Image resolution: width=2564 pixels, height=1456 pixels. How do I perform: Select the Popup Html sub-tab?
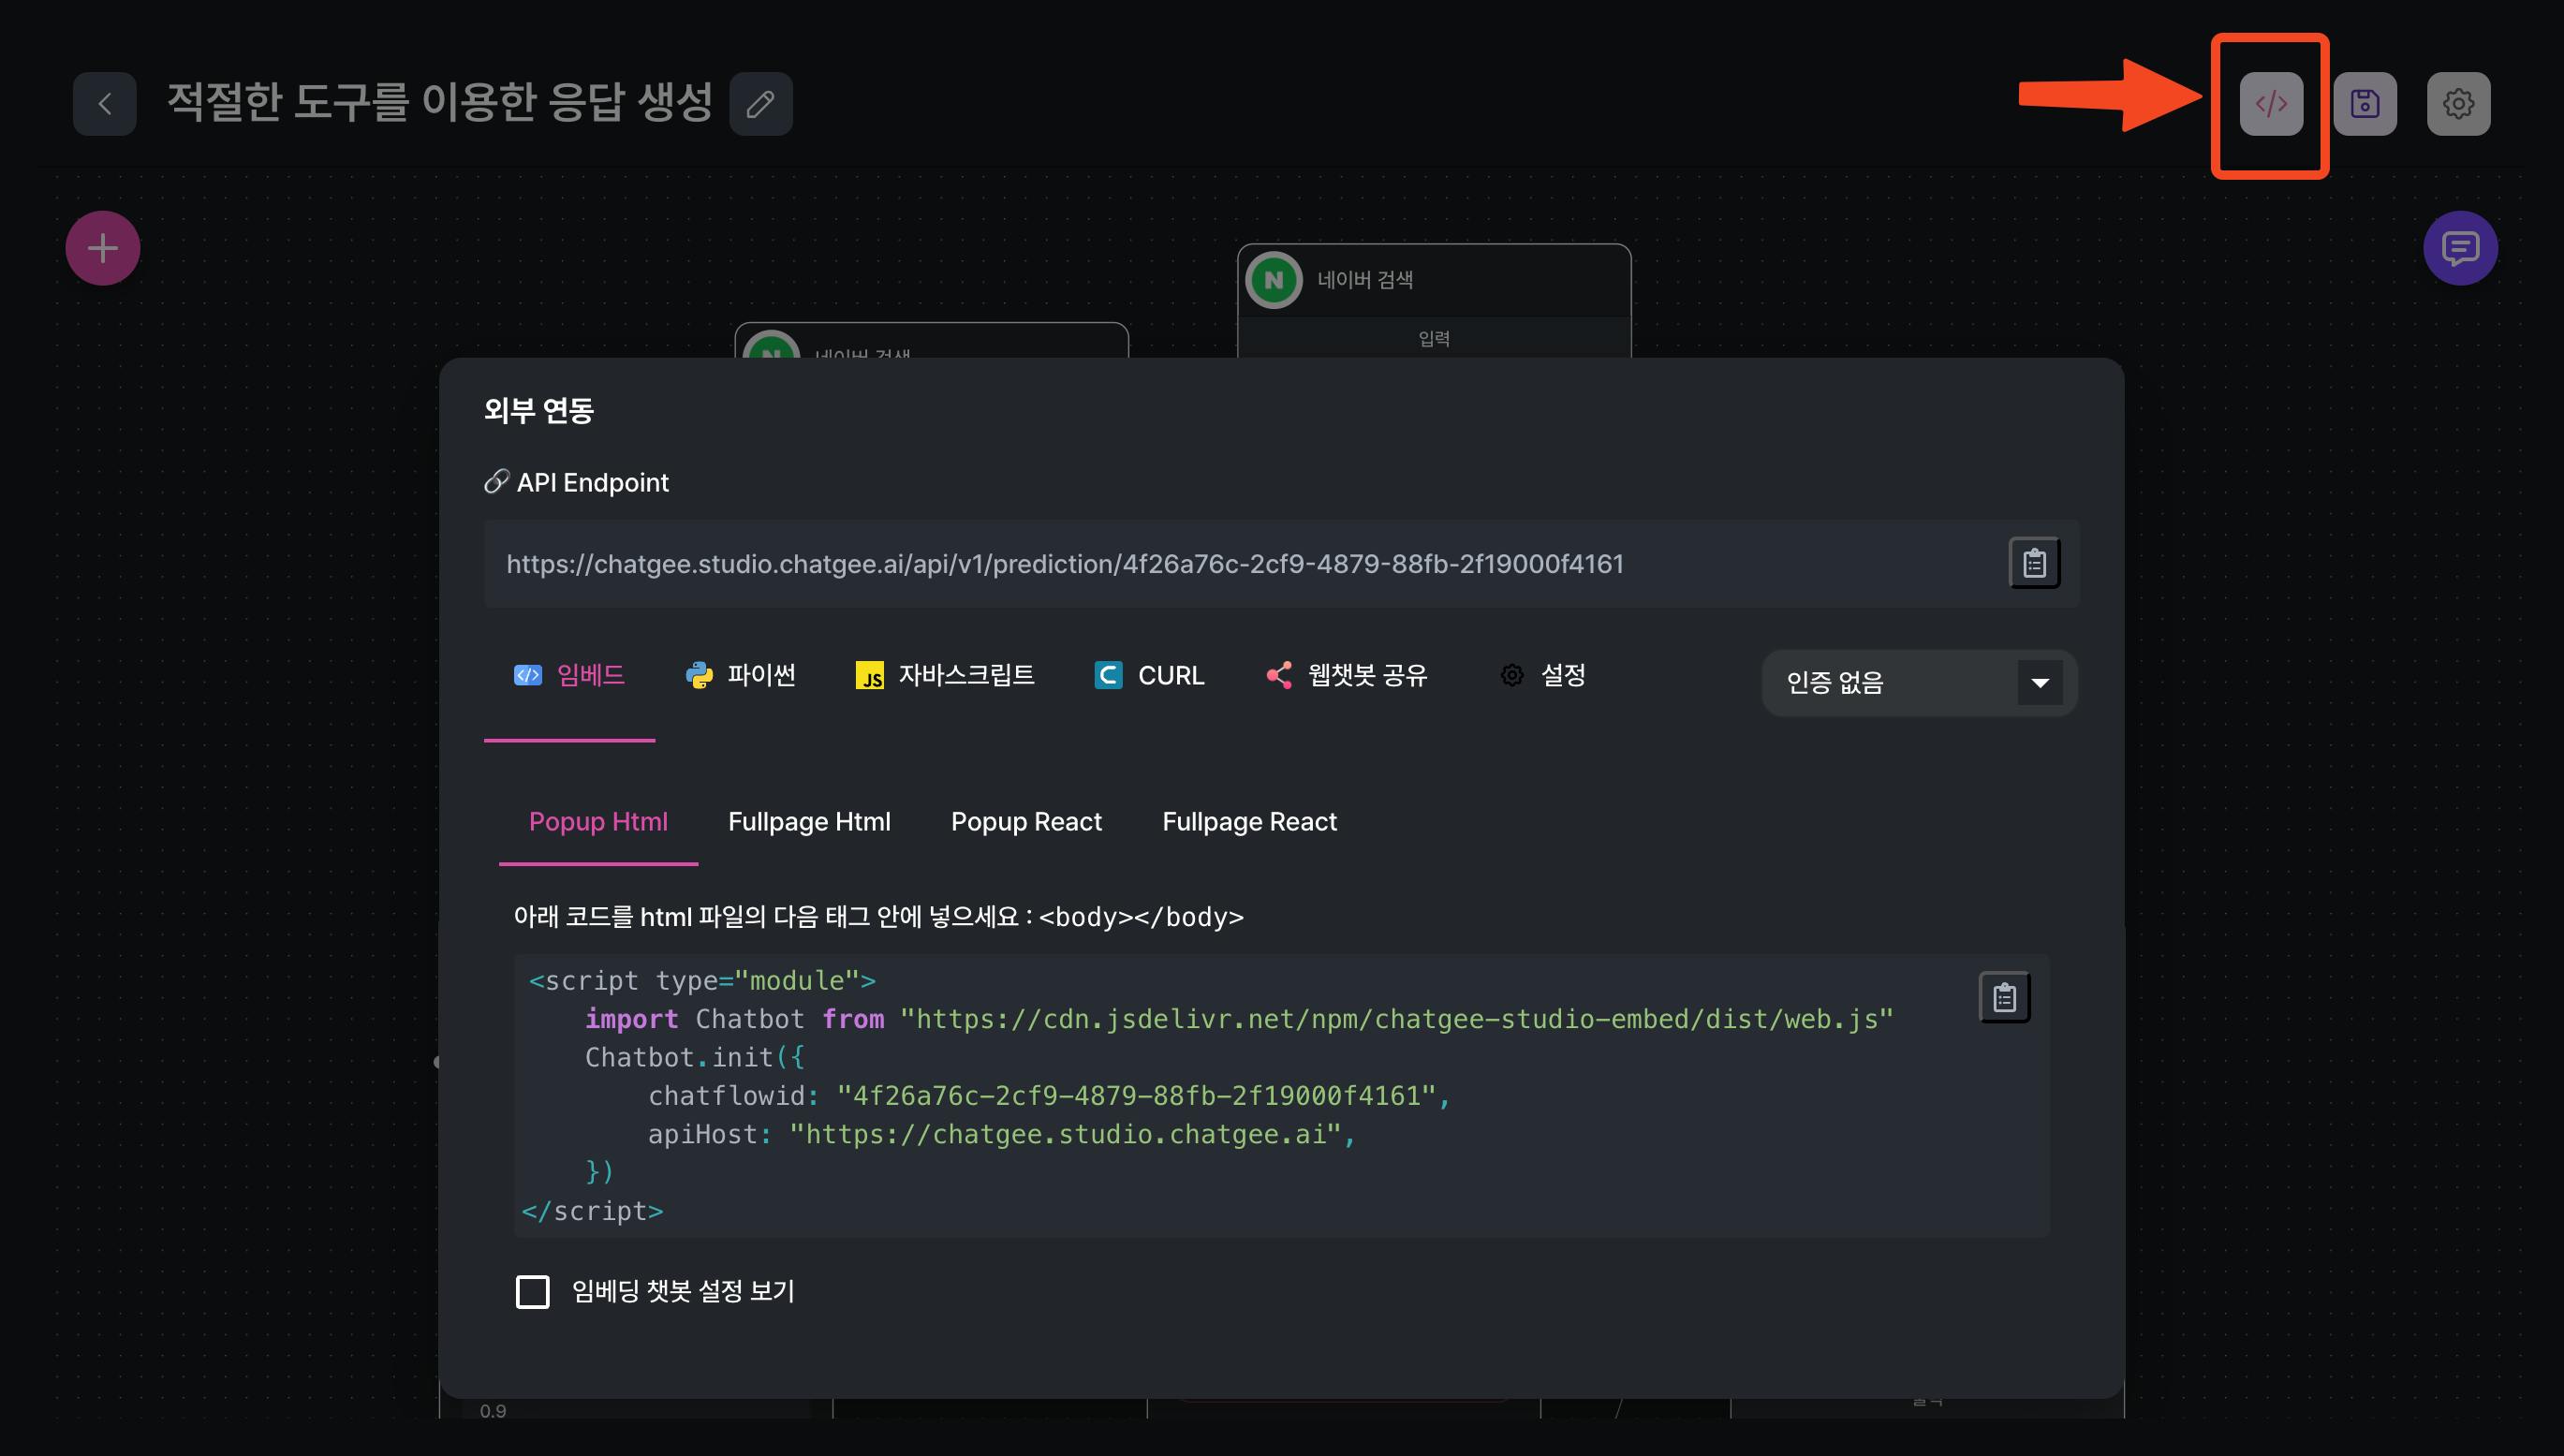pyautogui.click(x=598, y=822)
